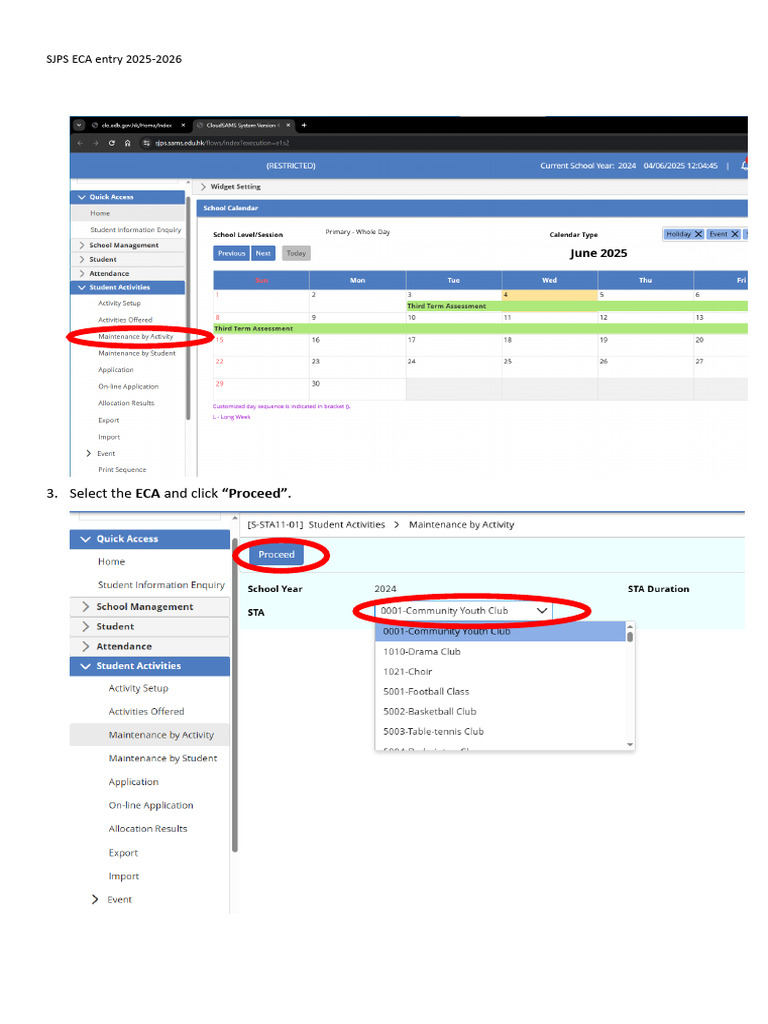The image size is (768, 1024).
Task: Click the first Third Term Assessment bar starting Tuesday 3
Action: (577, 306)
